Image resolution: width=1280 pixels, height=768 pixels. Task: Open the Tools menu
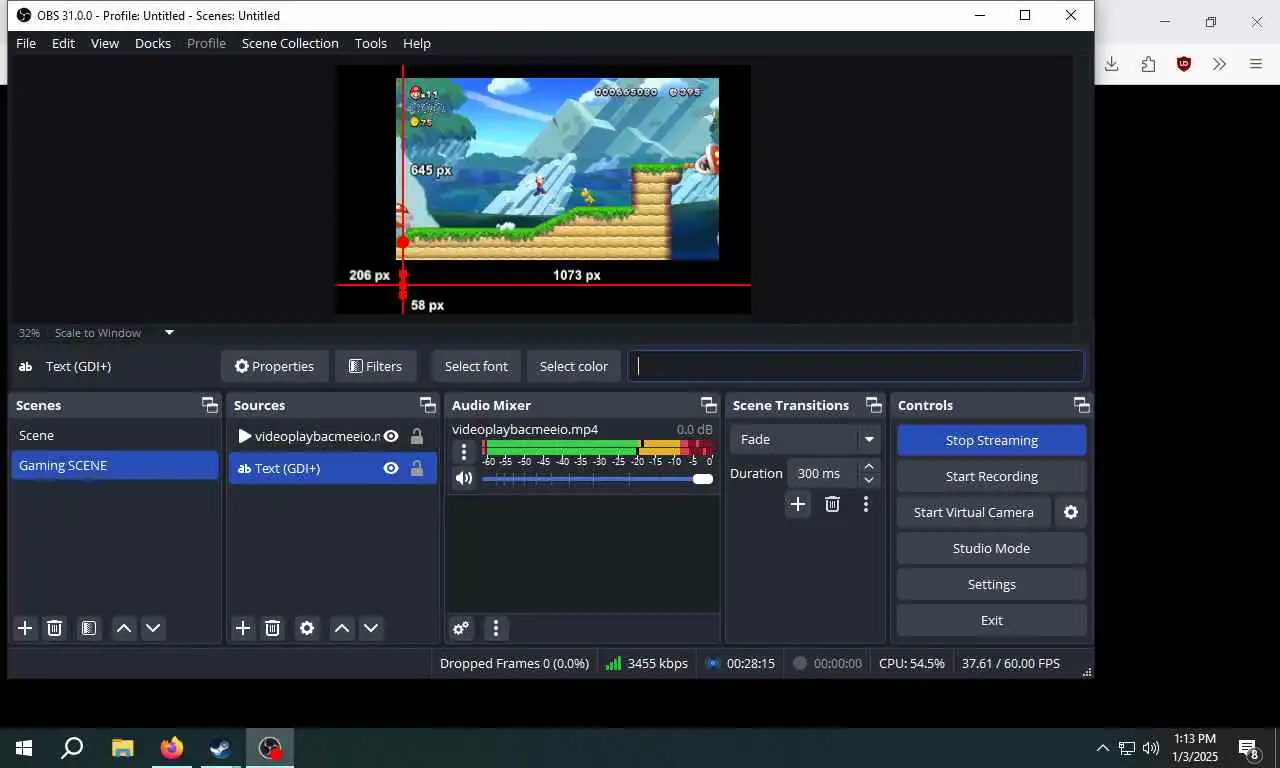tap(371, 43)
